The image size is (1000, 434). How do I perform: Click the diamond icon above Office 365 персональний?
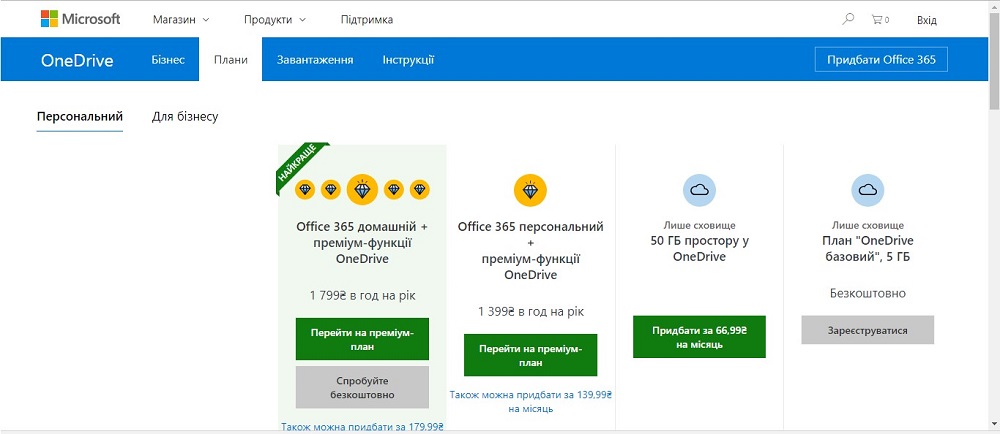[531, 190]
